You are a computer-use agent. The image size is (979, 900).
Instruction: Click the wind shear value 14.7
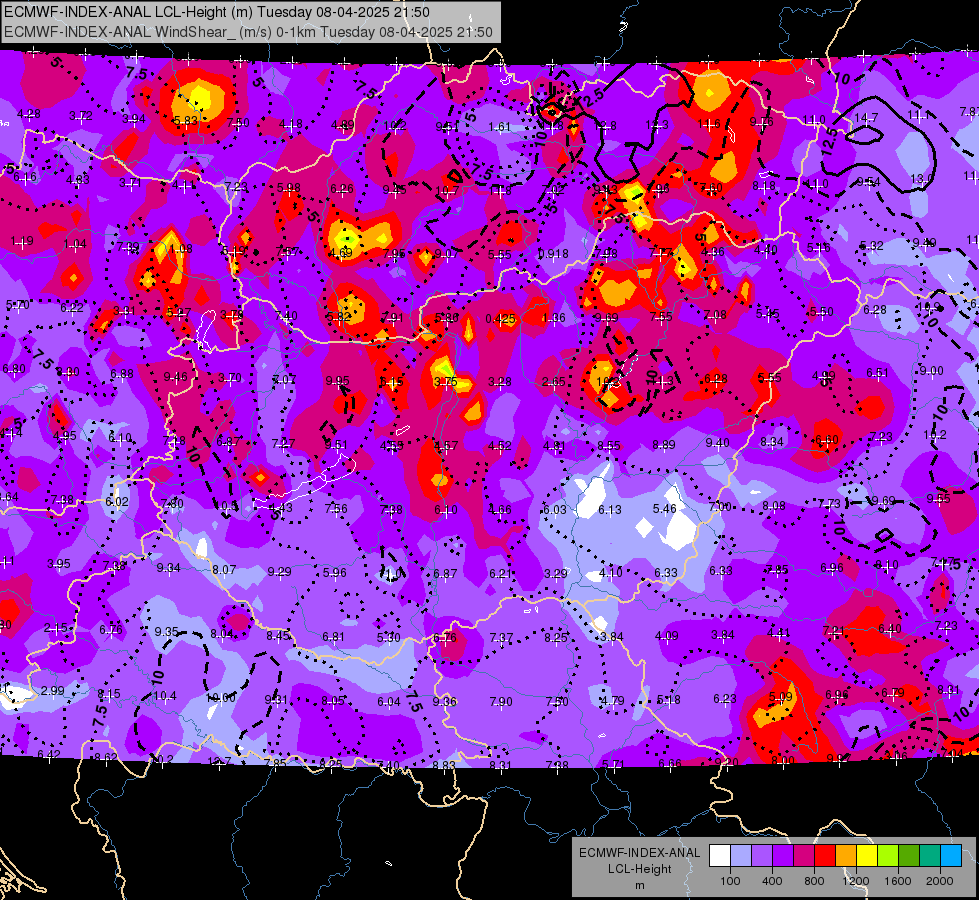tap(867, 117)
